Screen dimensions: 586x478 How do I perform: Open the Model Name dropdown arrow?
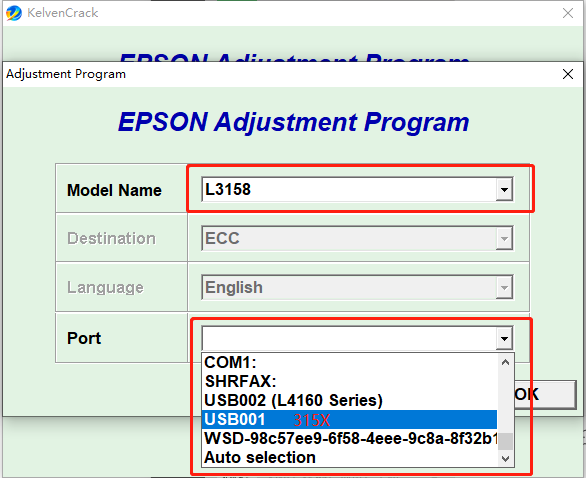504,189
